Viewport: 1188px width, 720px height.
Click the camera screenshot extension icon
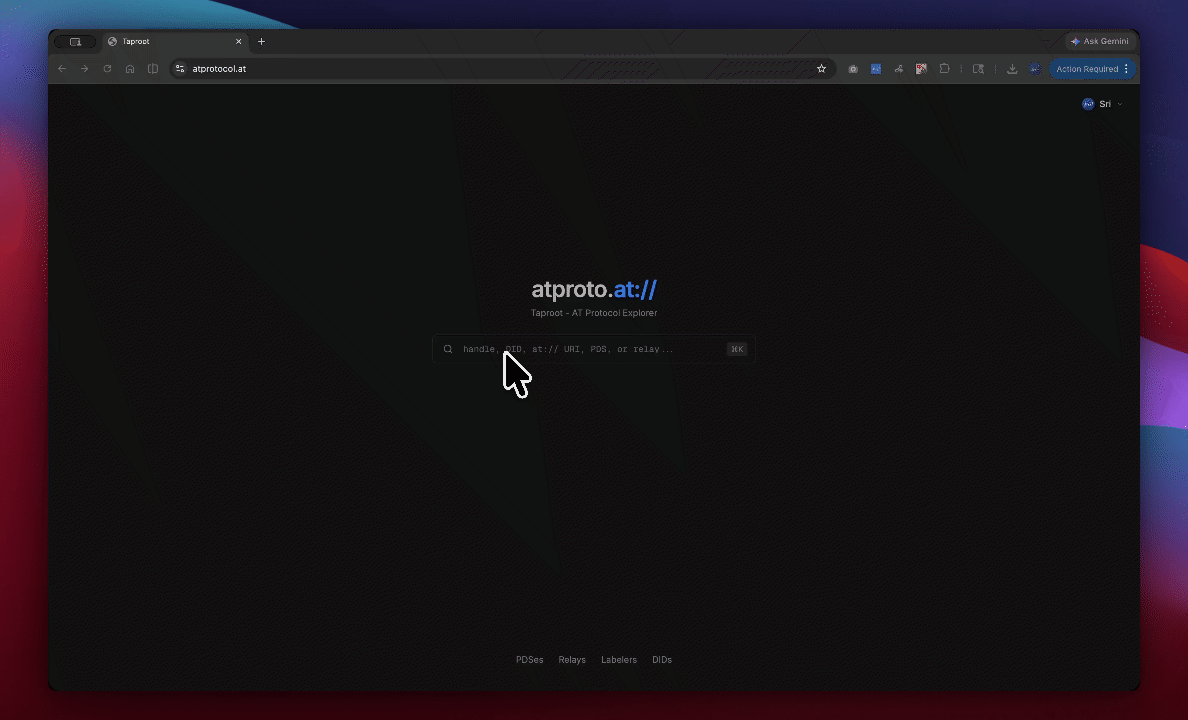coord(853,69)
